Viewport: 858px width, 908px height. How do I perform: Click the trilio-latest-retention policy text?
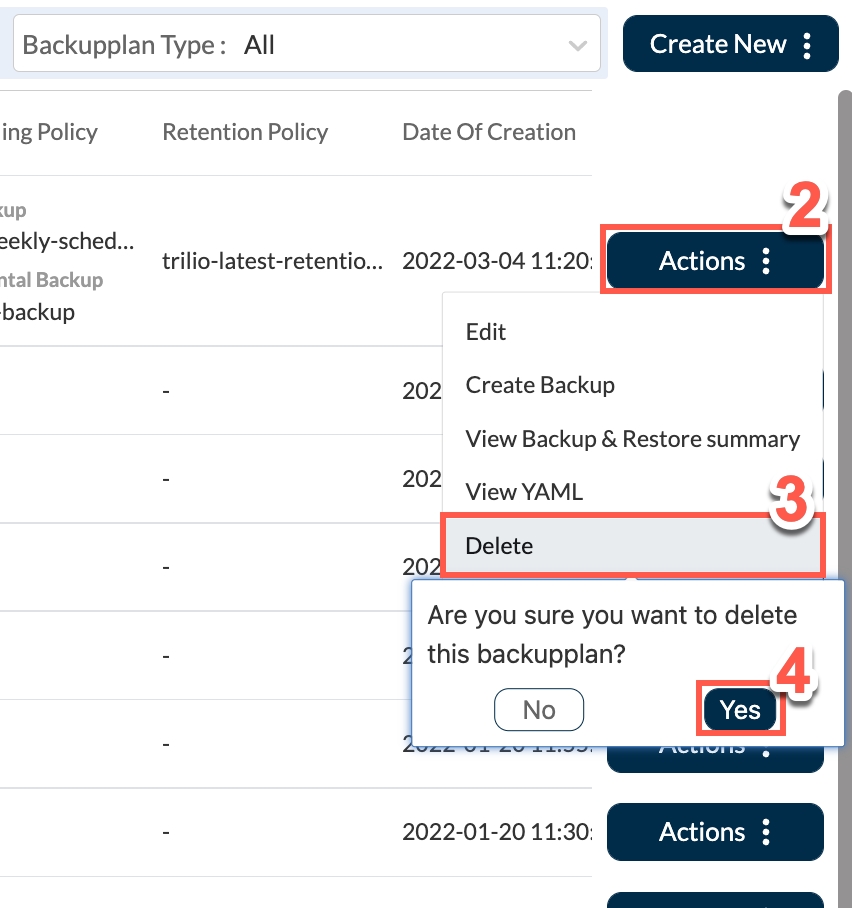(x=271, y=262)
